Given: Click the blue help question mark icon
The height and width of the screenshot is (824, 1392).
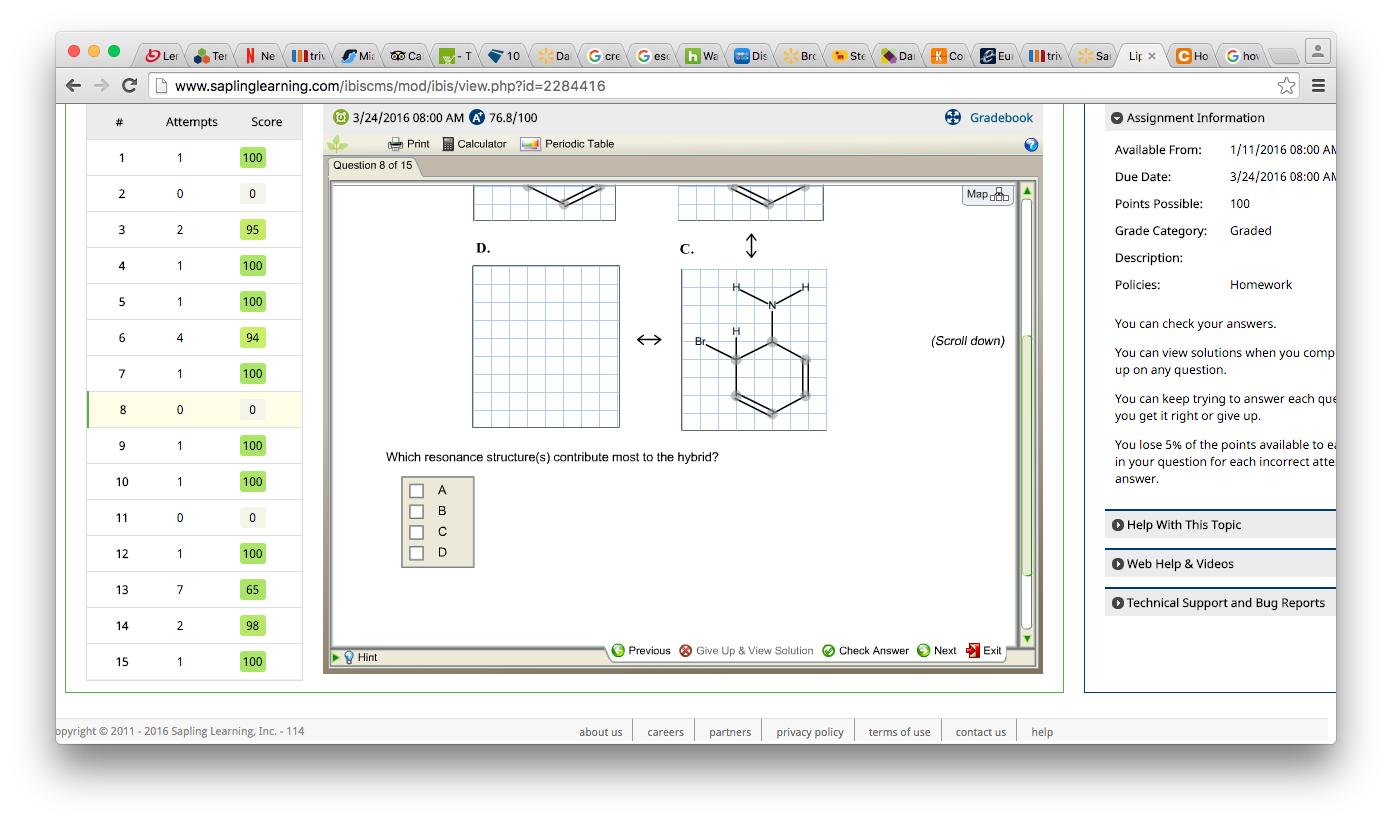Looking at the screenshot, I should coord(1031,145).
